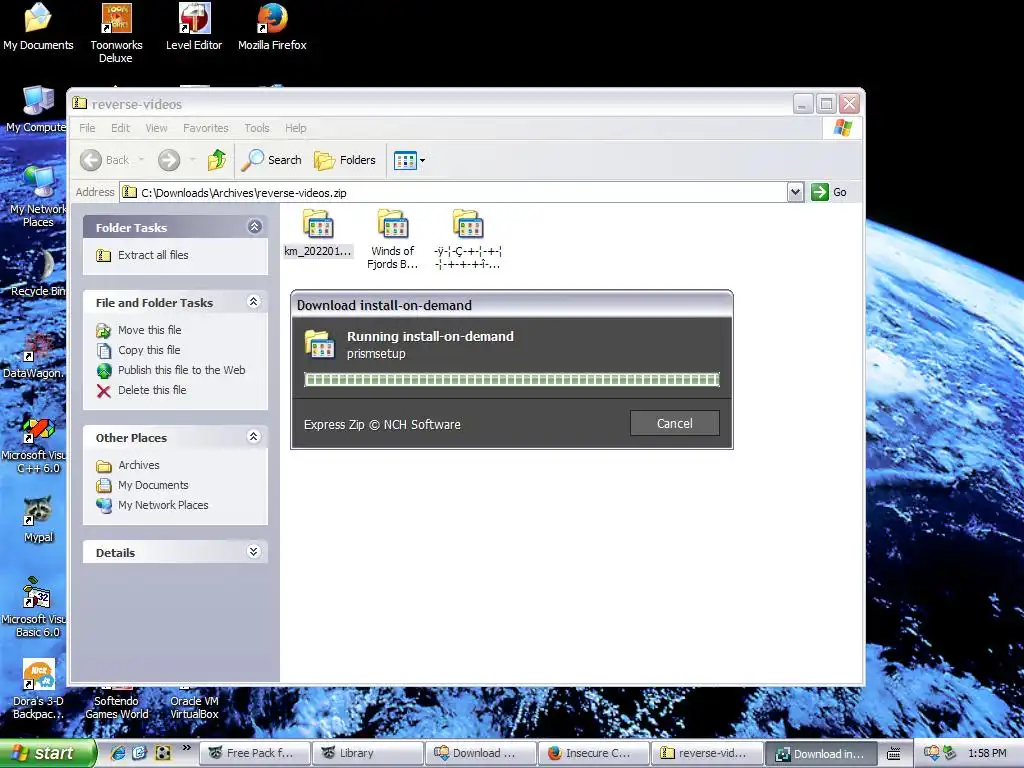1024x768 pixels.
Task: Switch to Library taskbar window
Action: (367, 753)
